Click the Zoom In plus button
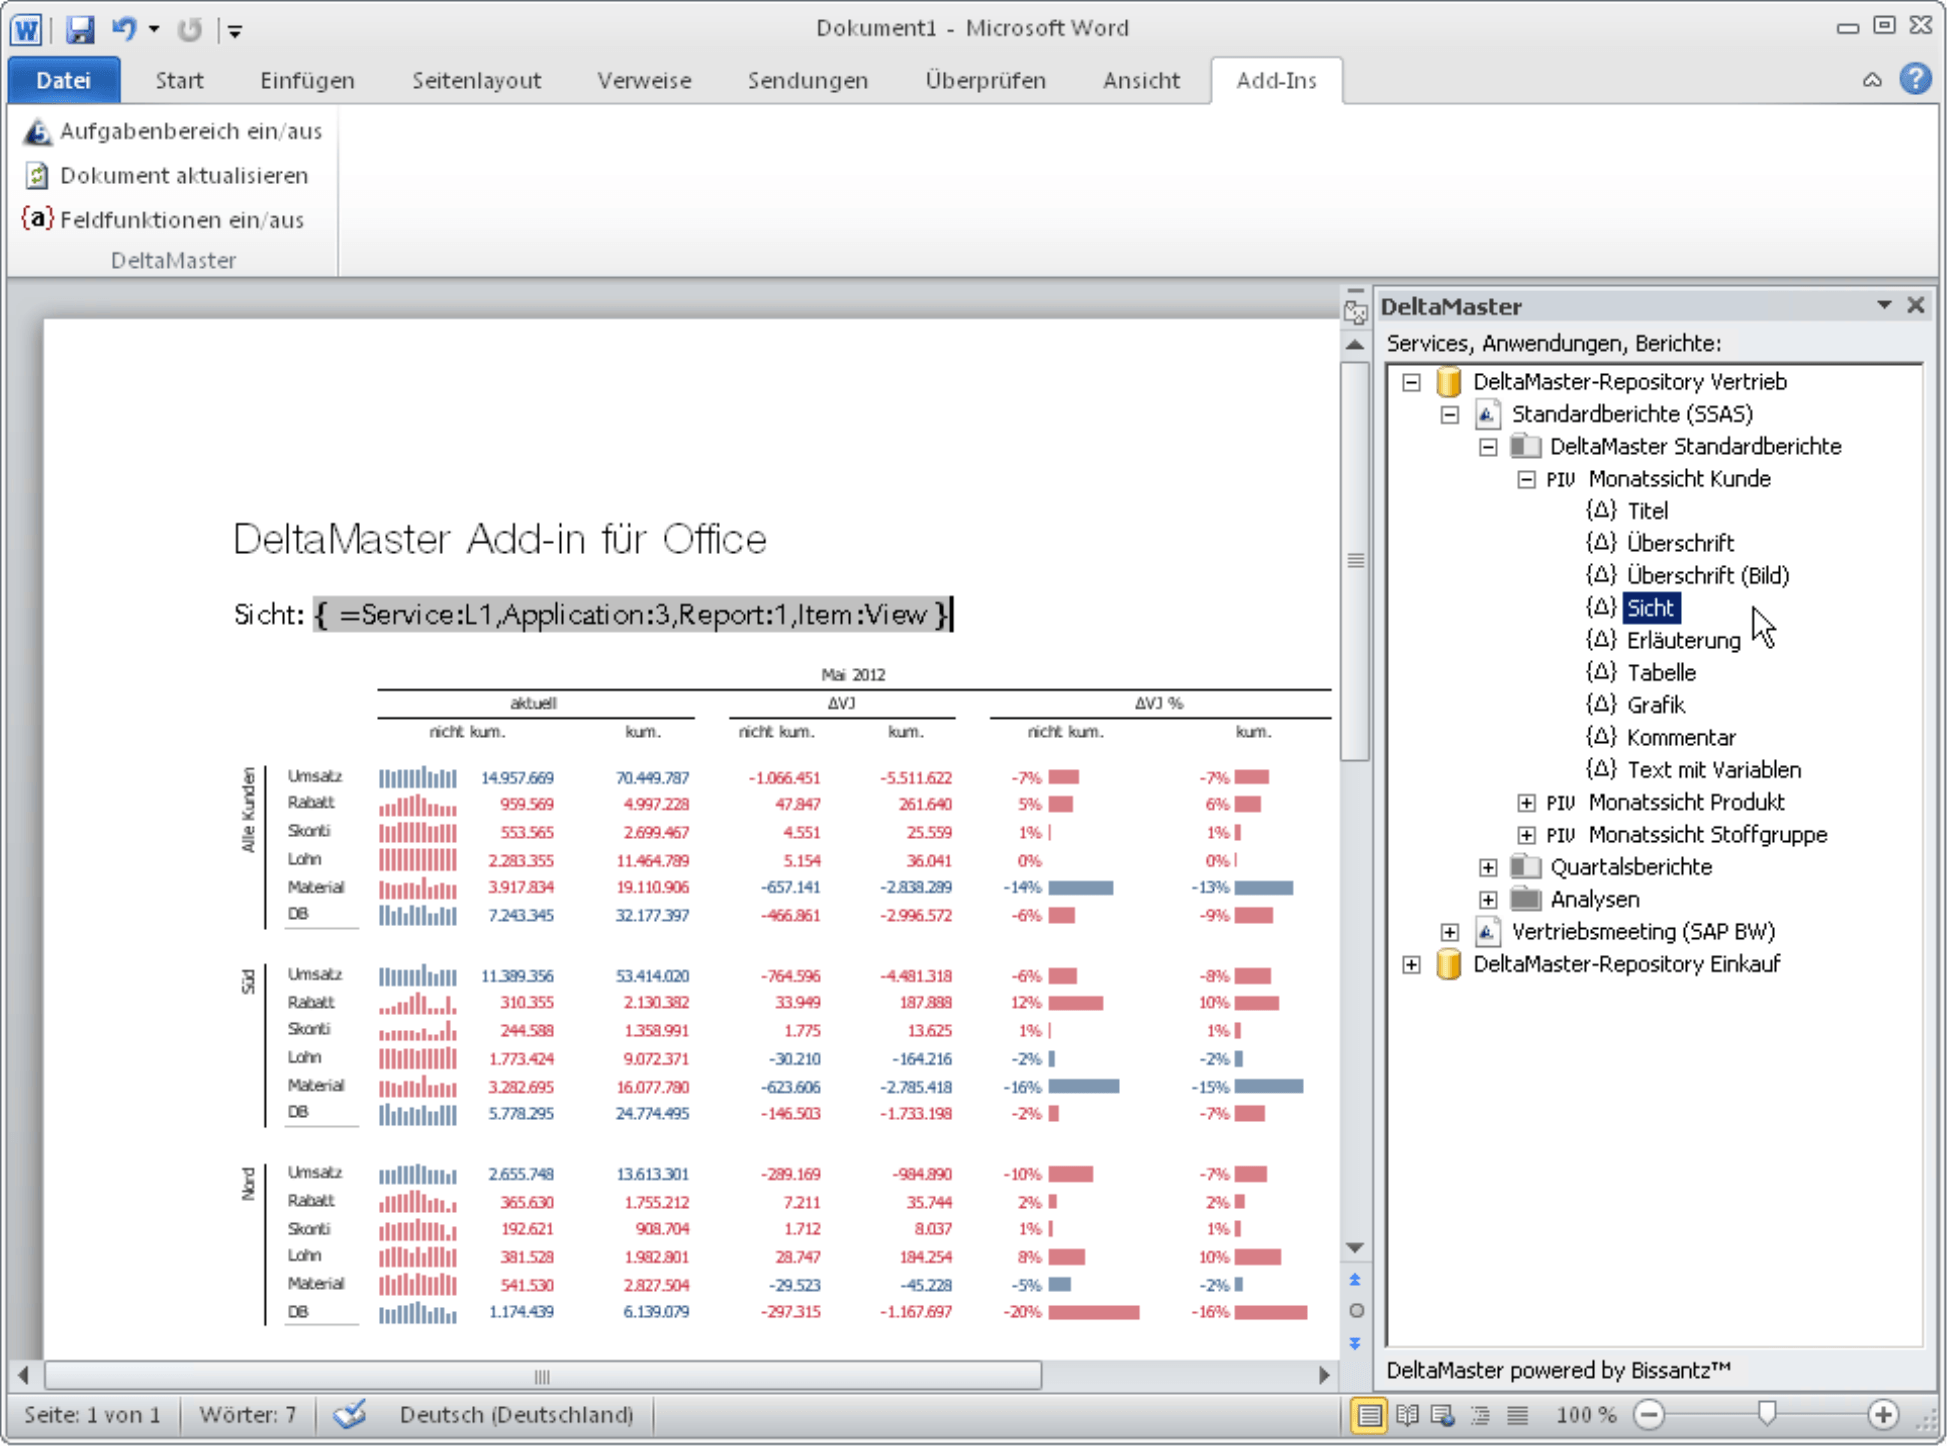 coord(1884,1415)
